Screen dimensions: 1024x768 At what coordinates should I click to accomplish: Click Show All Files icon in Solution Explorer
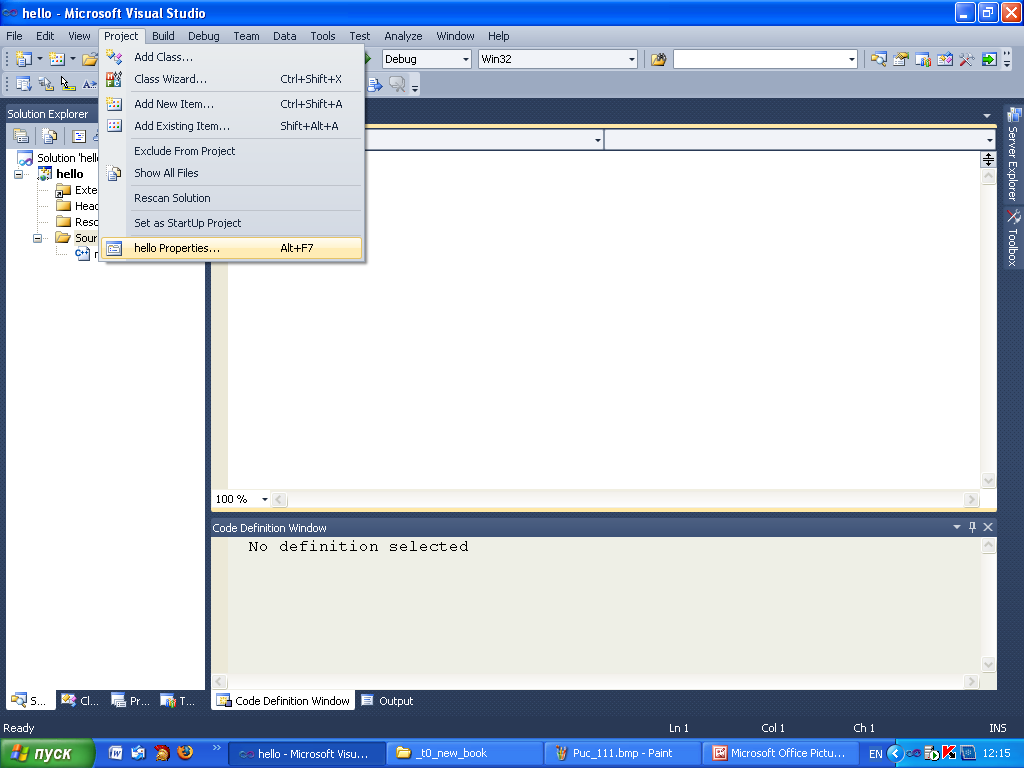pyautogui.click(x=50, y=136)
